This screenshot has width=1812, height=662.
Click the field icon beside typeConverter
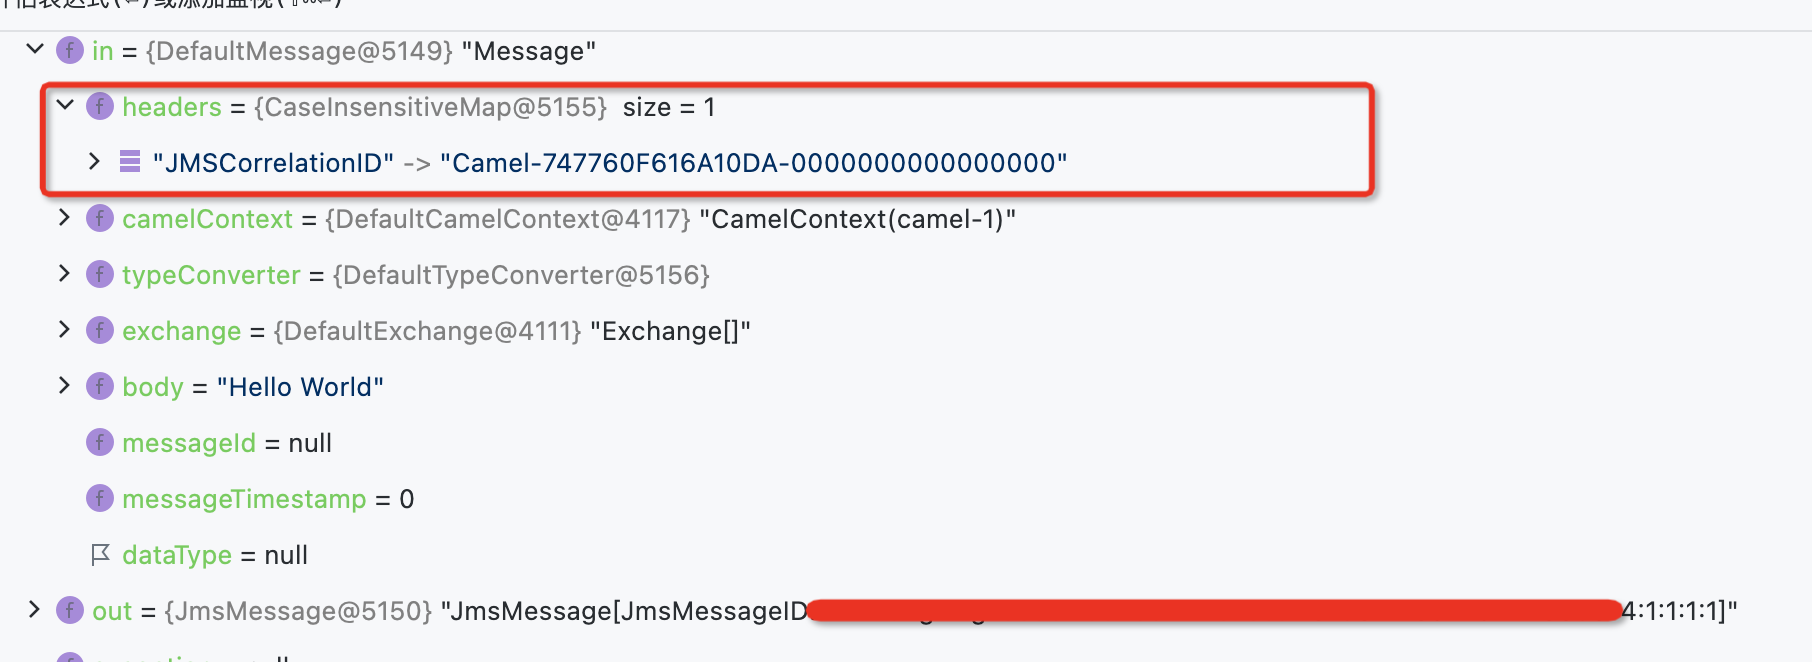click(x=100, y=274)
